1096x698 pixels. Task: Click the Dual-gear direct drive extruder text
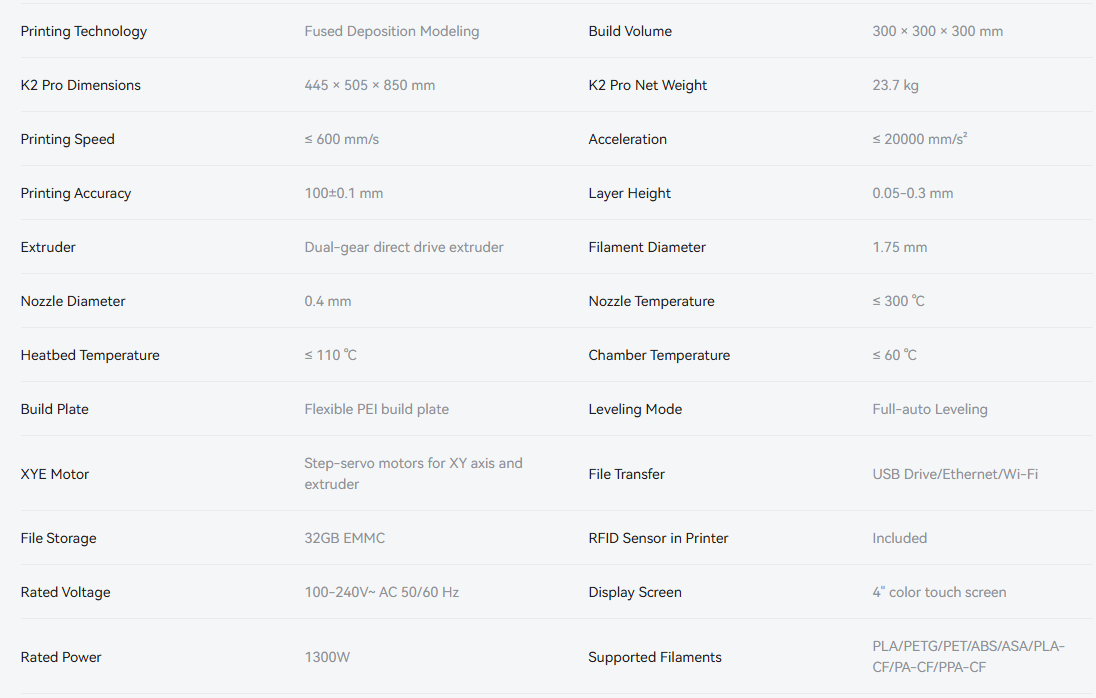point(403,247)
